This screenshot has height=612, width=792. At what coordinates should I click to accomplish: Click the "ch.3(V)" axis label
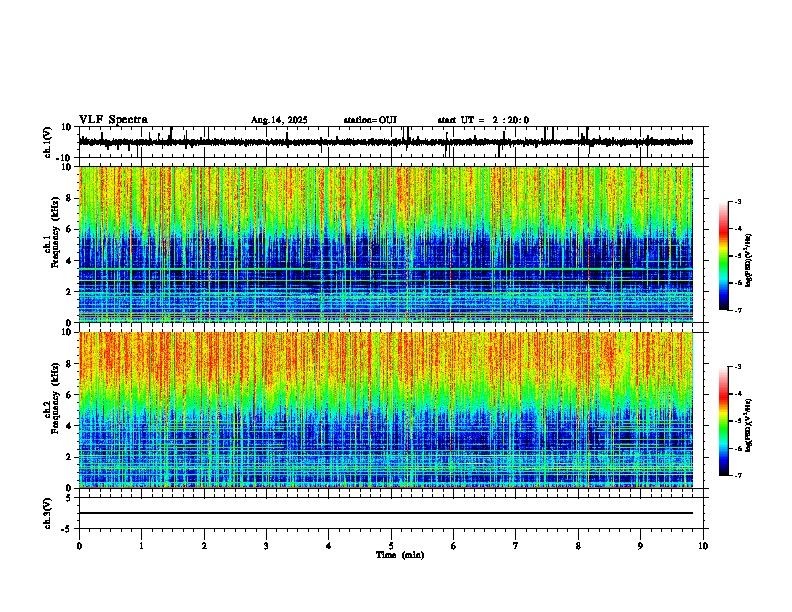(48, 513)
